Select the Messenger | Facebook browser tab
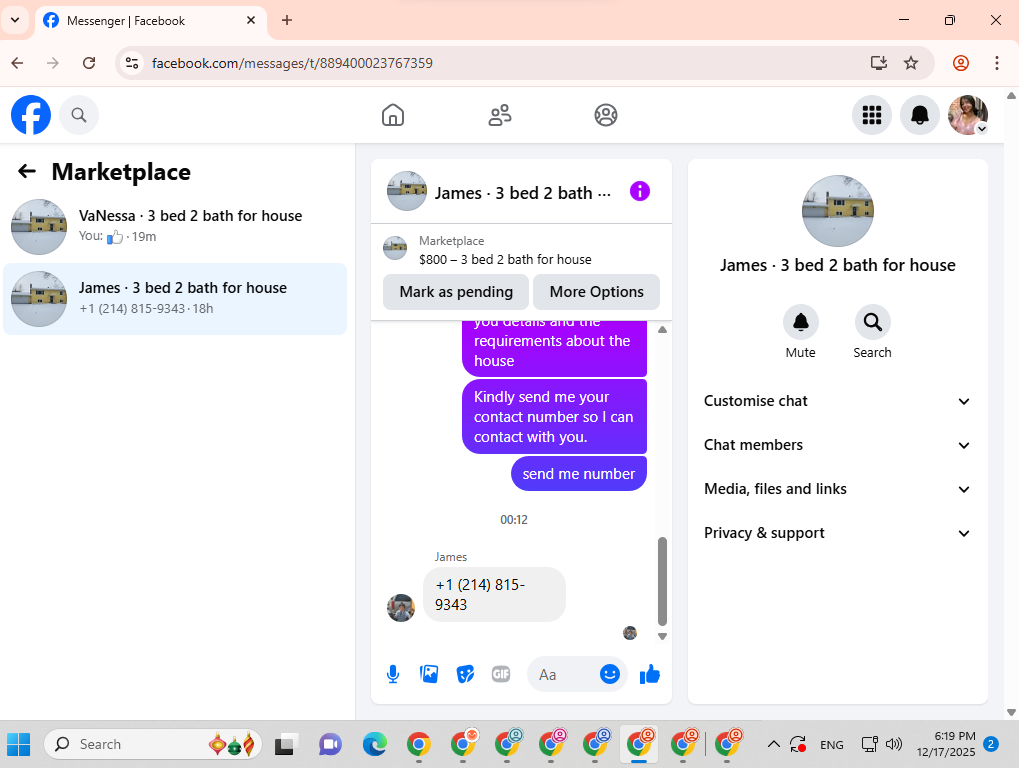Screen dimensions: 1019x768 [150, 21]
